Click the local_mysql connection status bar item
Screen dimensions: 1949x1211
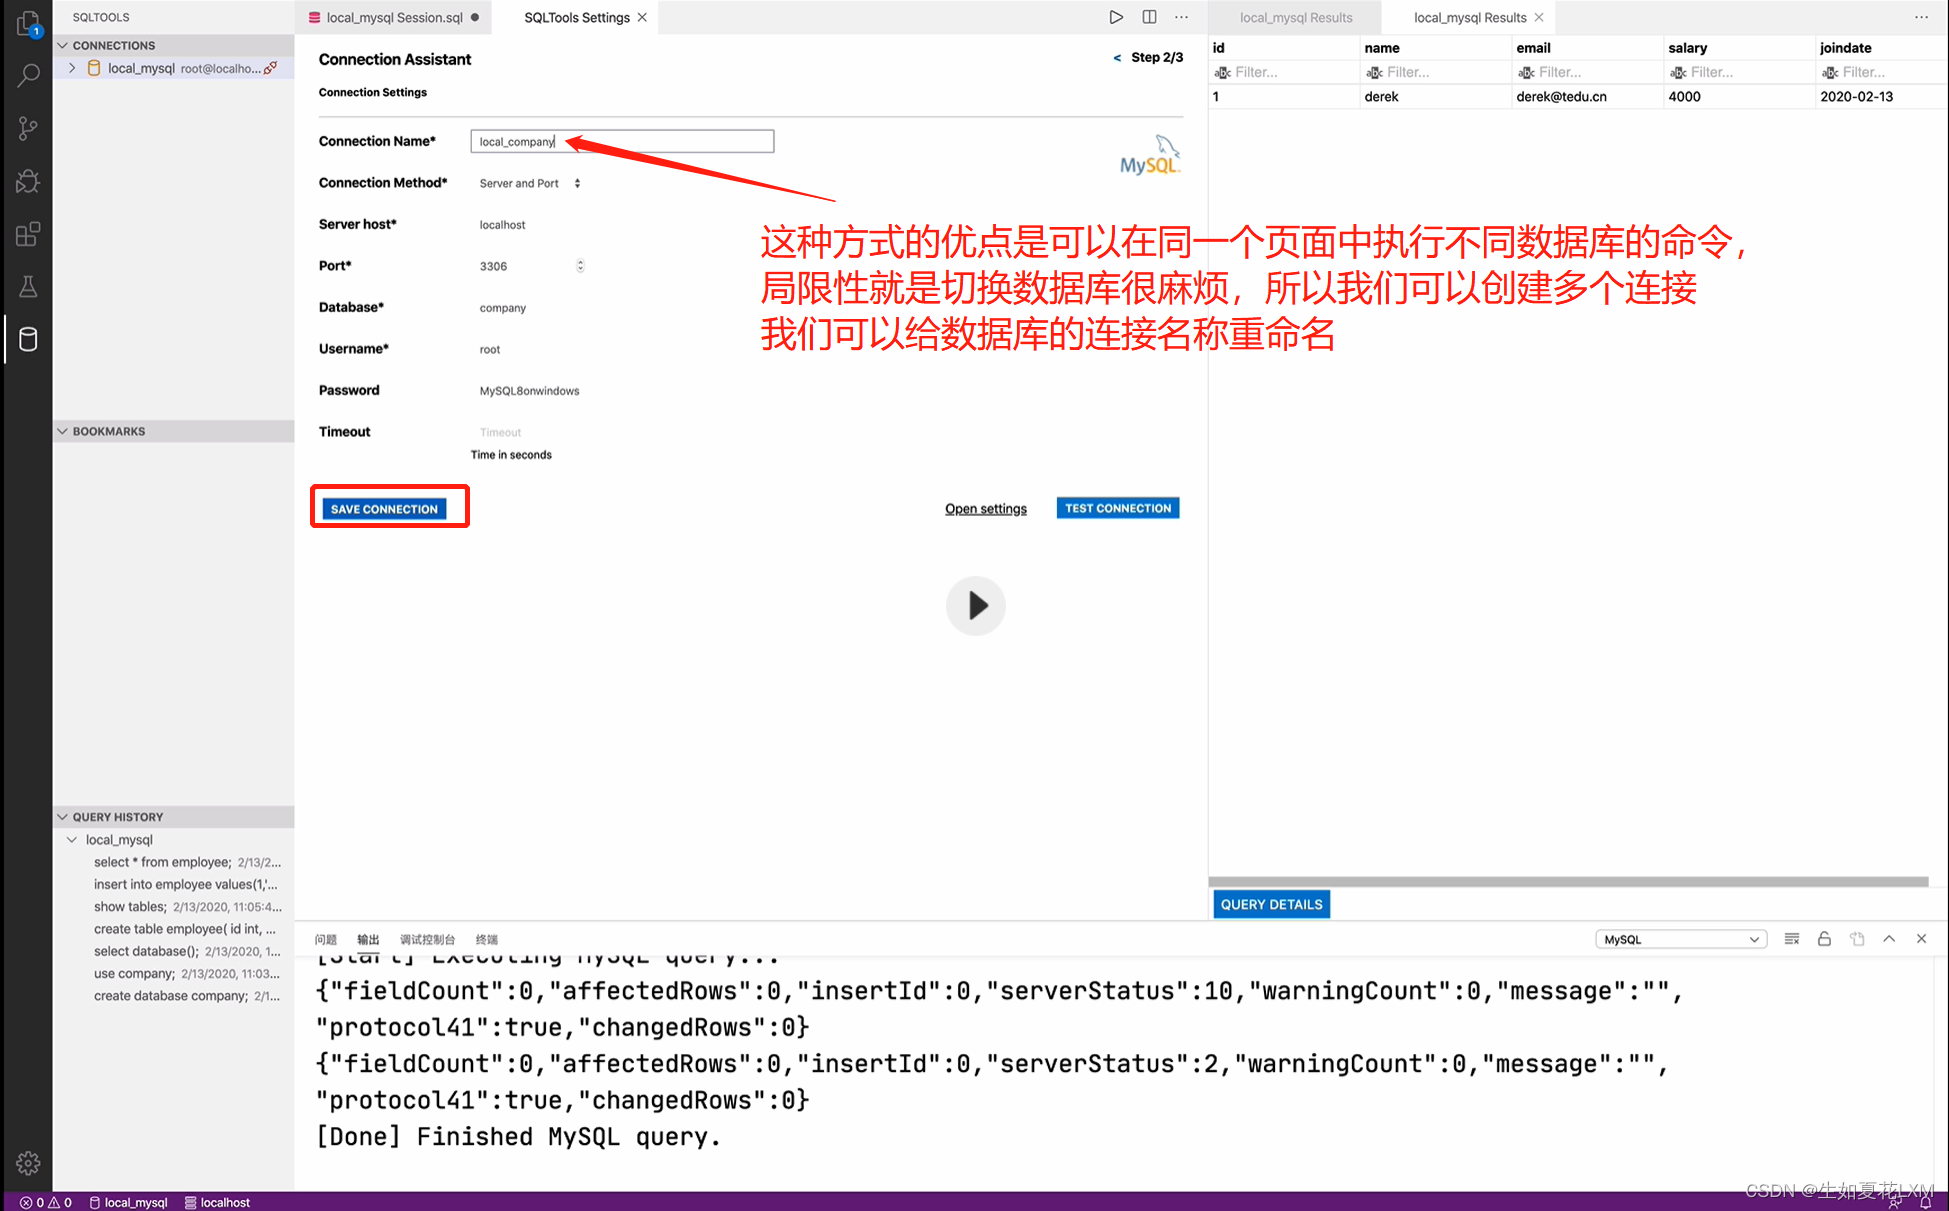click(128, 1202)
